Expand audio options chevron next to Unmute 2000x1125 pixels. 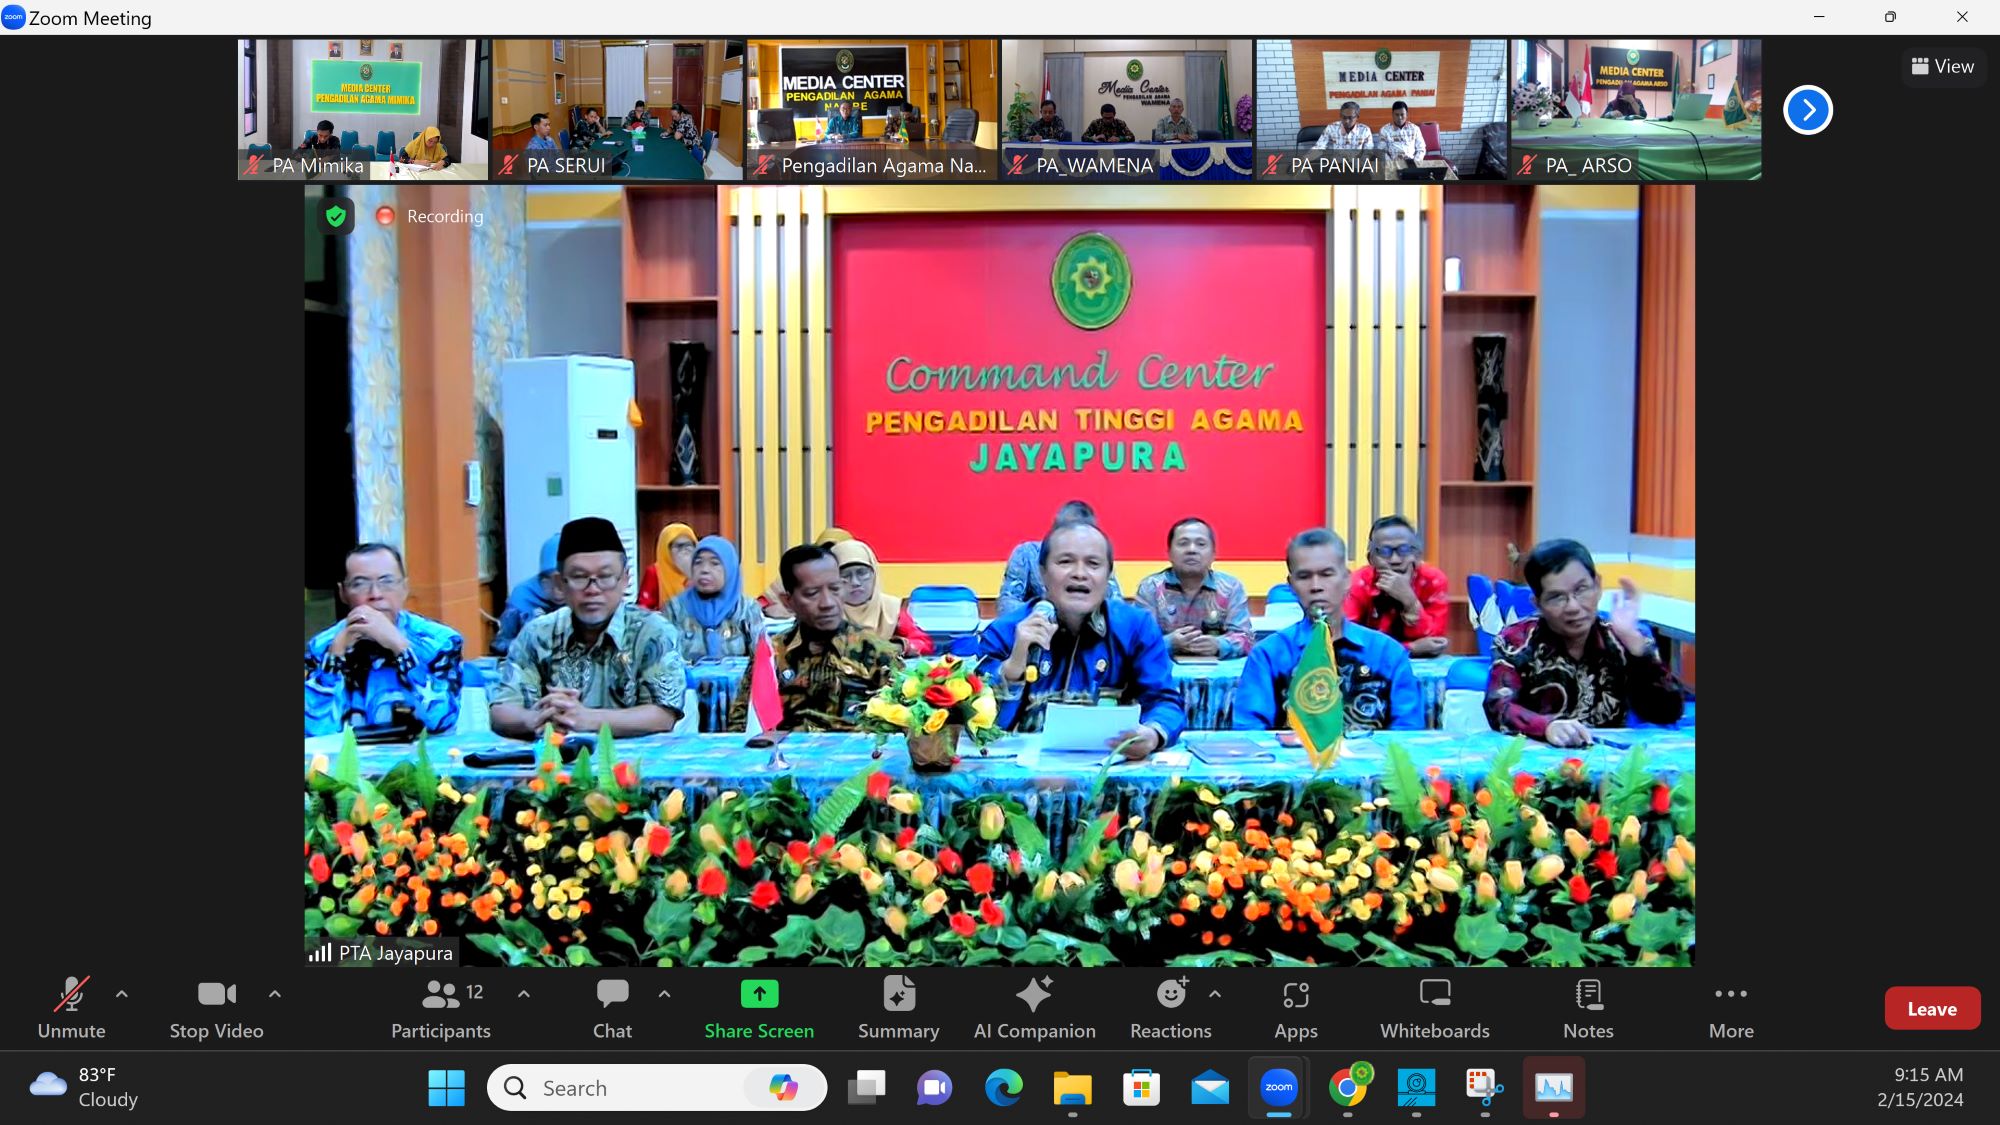(x=122, y=994)
